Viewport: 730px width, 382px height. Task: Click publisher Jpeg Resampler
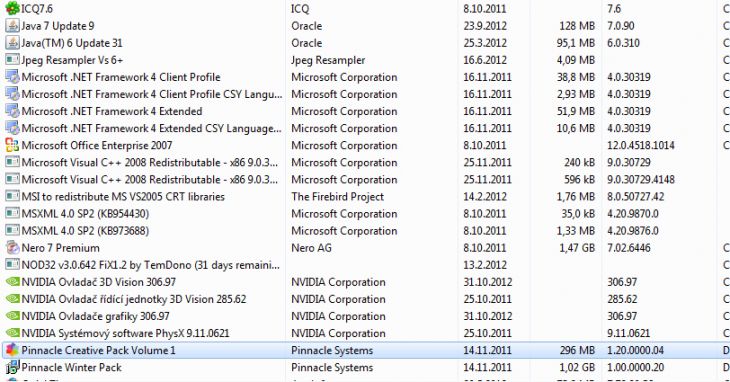328,60
